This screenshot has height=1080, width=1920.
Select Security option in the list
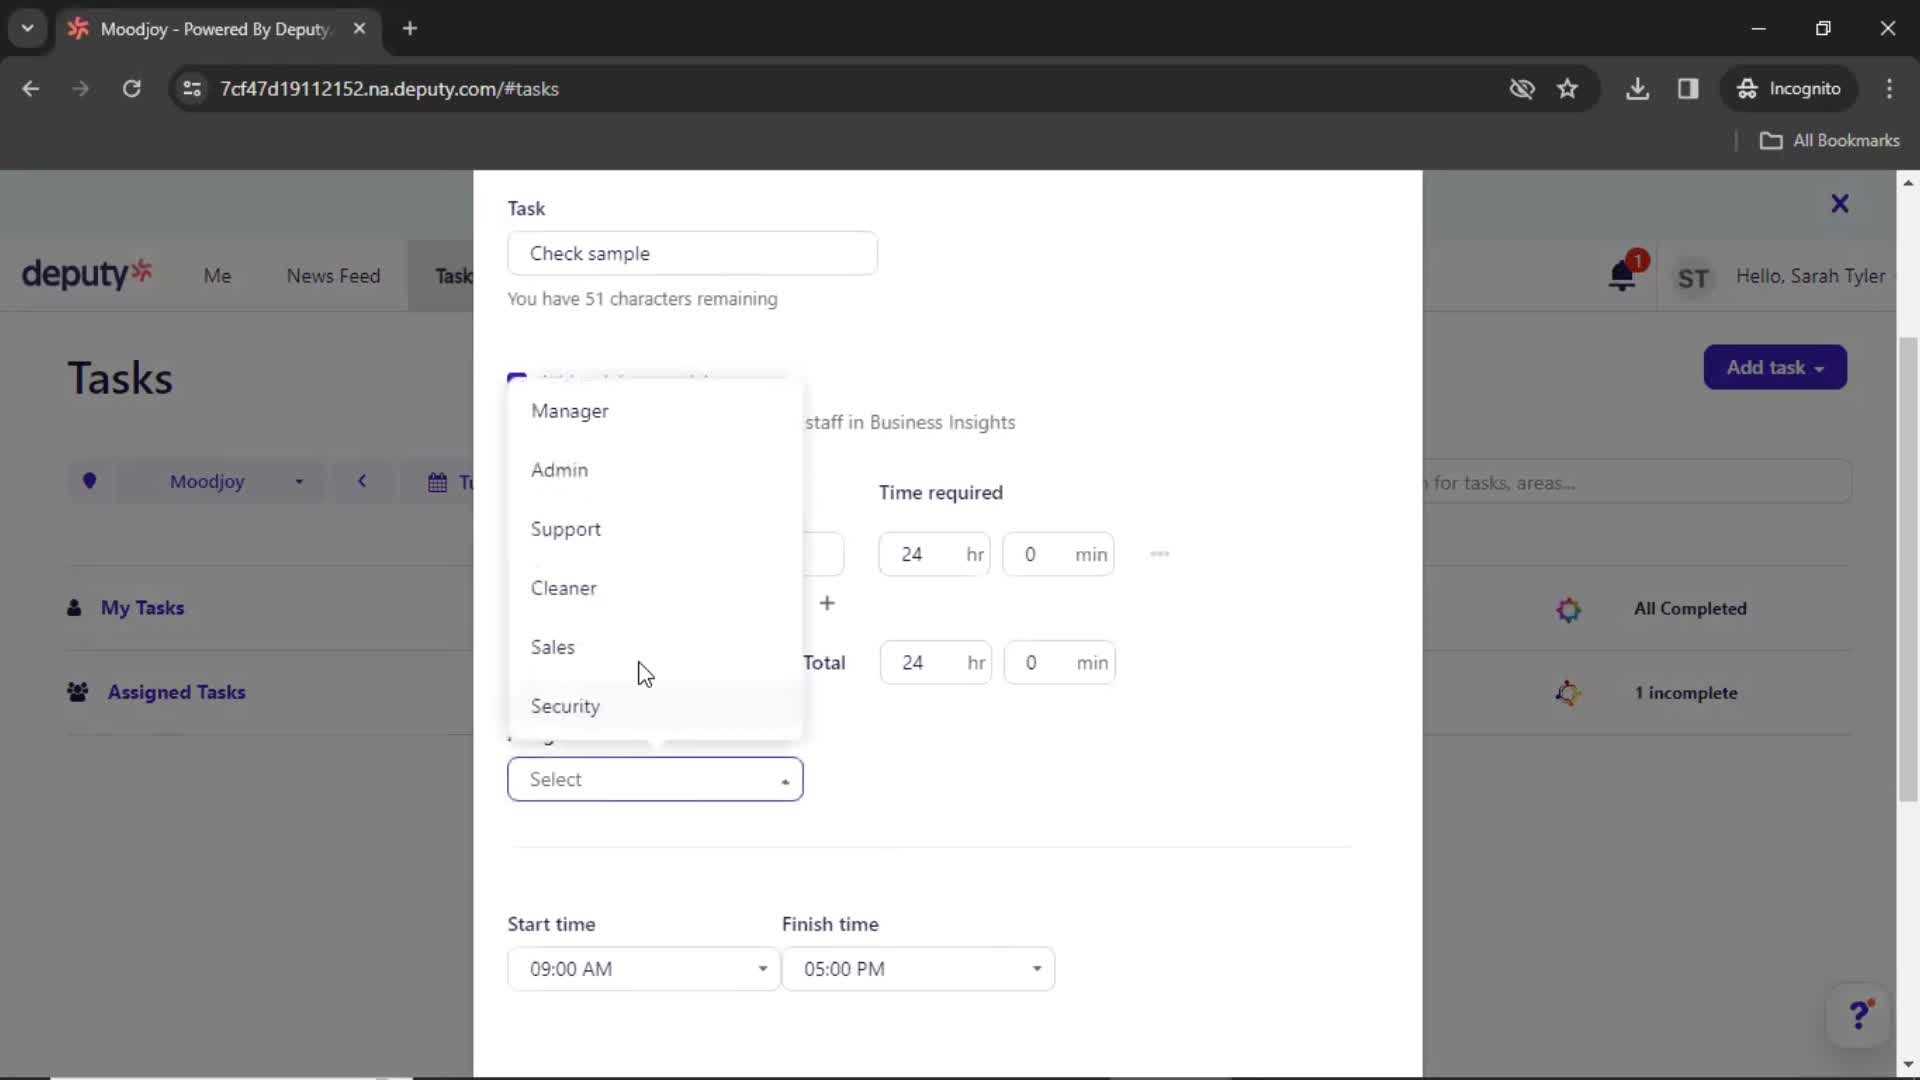click(655, 706)
